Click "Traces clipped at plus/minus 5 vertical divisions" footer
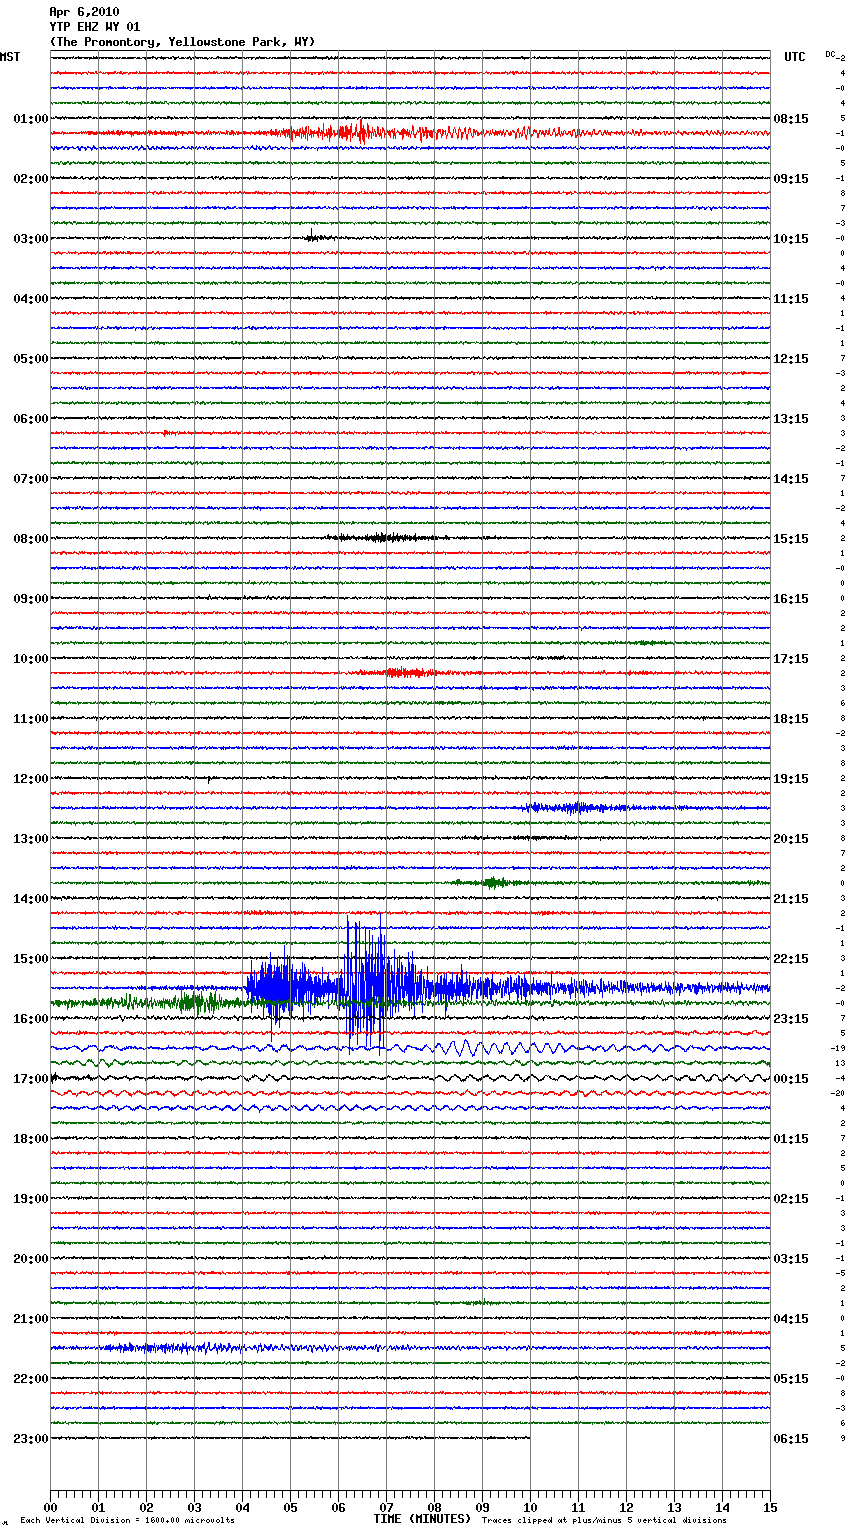Screen dimensions: 850x1534 (604, 1520)
